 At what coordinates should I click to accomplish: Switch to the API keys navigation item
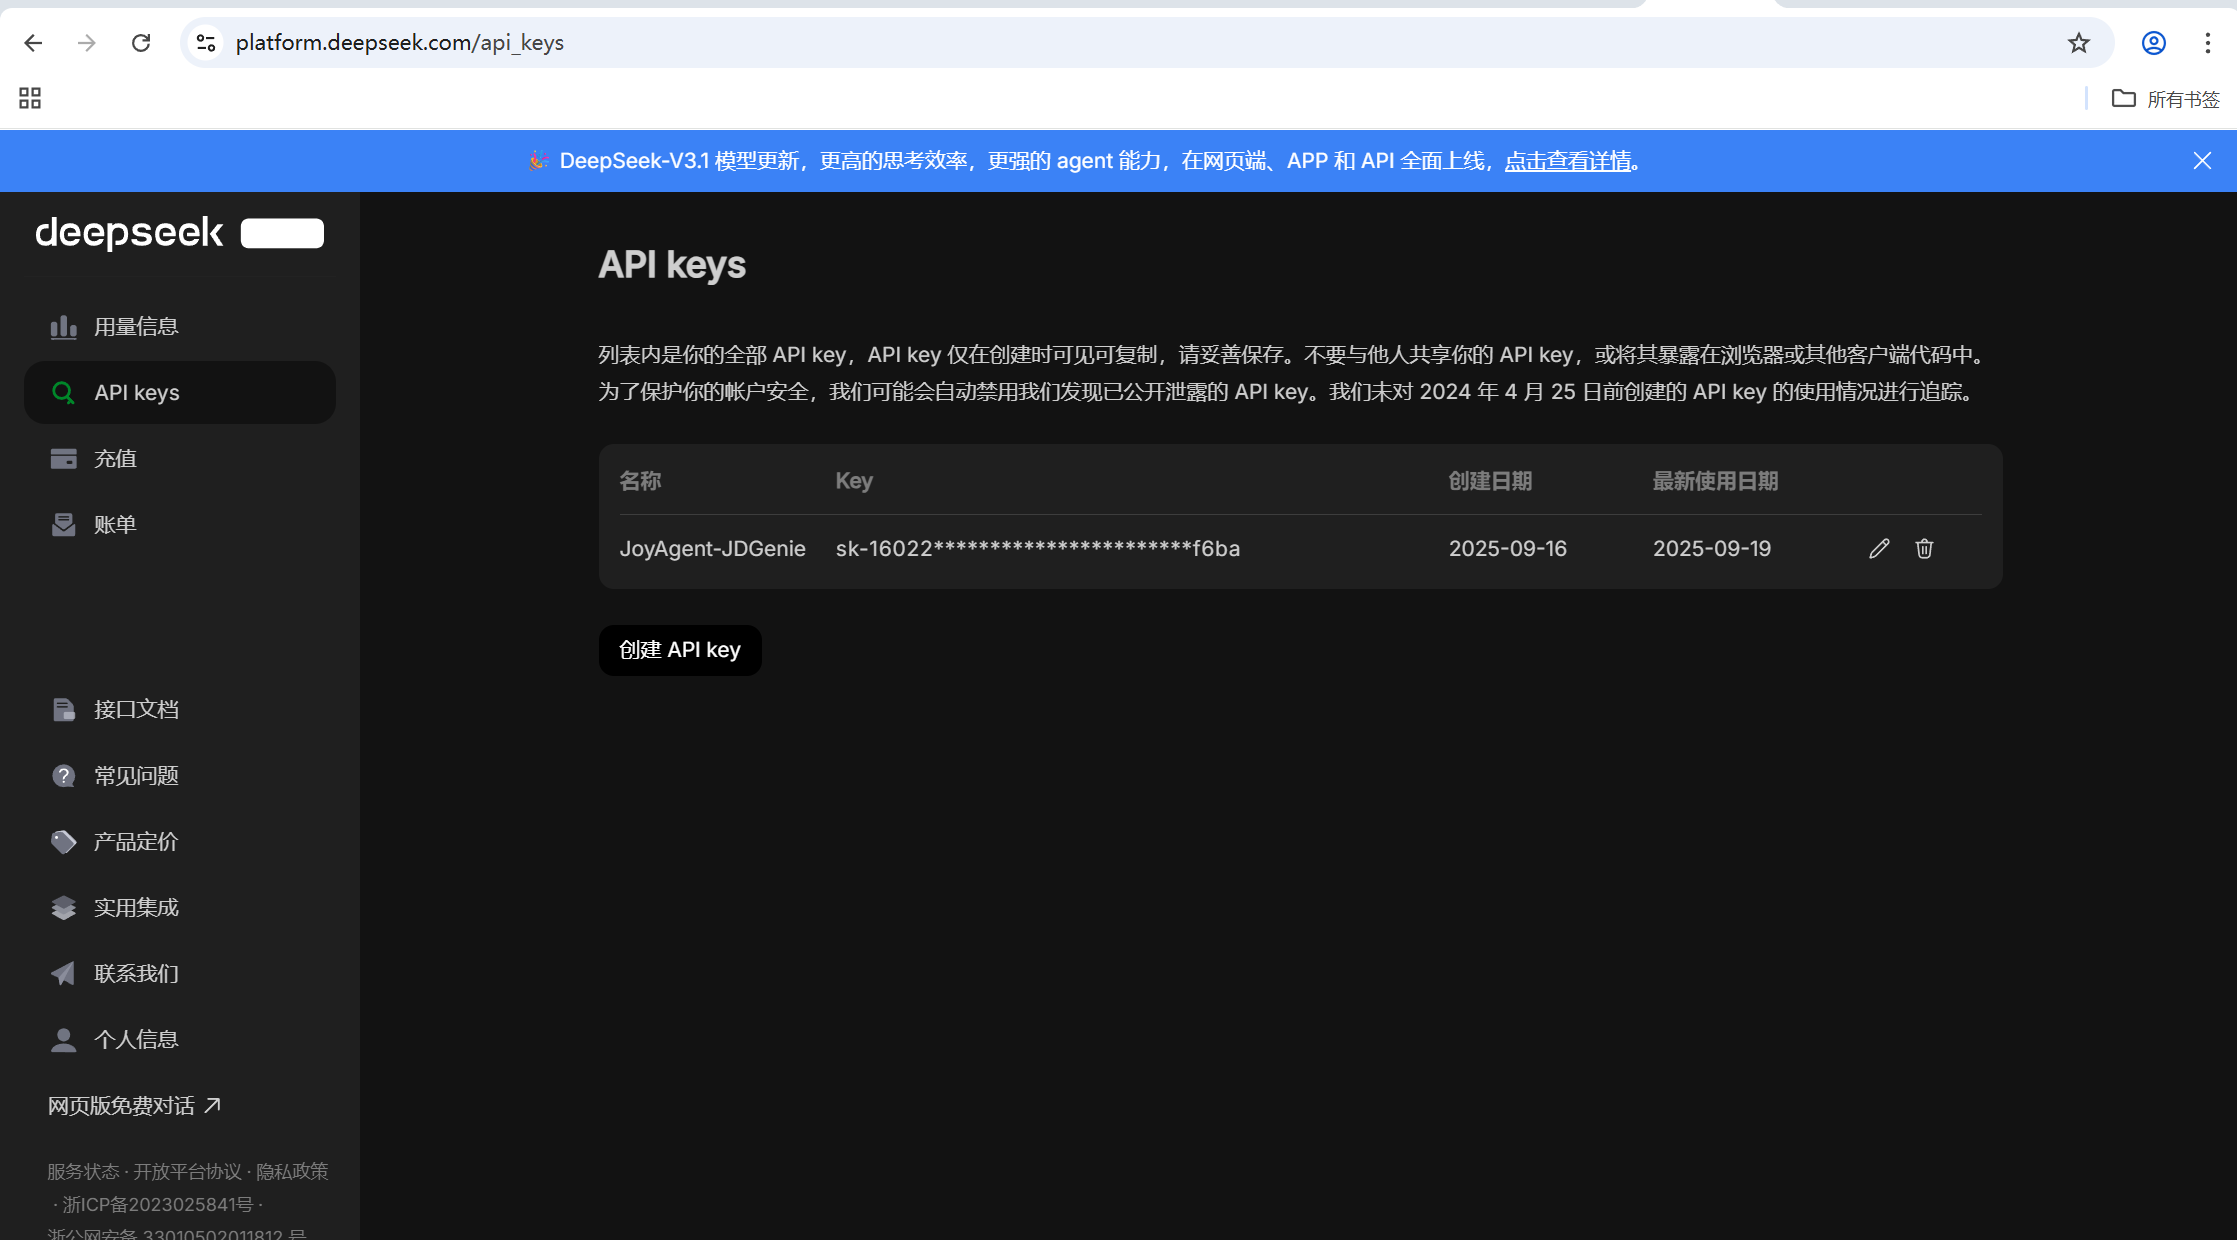tap(136, 392)
